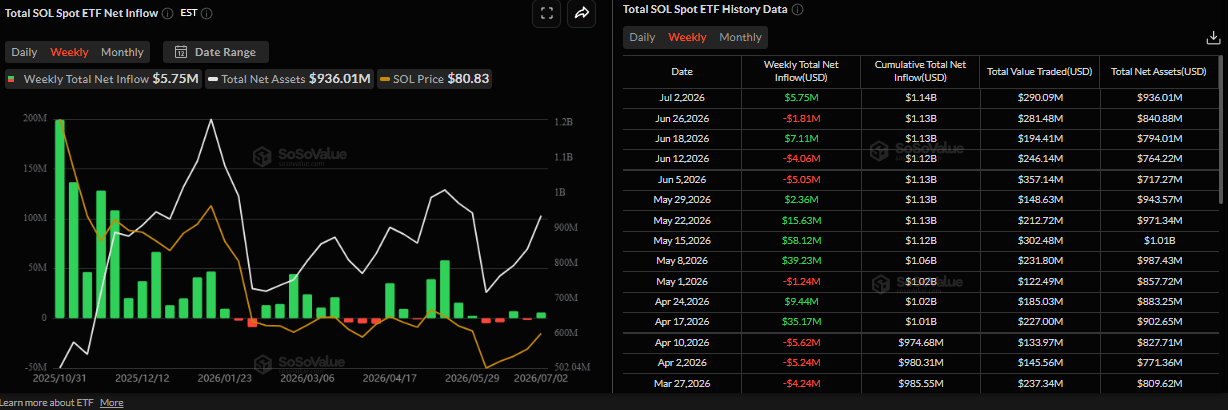The image size is (1228, 410).
Task: Select Monthly tab in history table
Action: pos(740,37)
